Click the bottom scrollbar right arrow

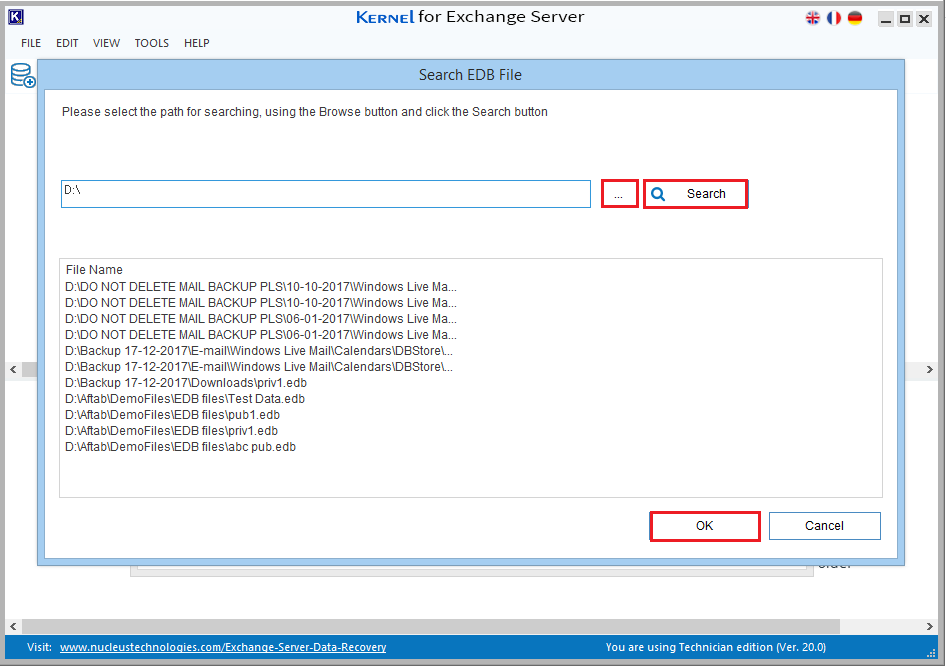pos(930,626)
